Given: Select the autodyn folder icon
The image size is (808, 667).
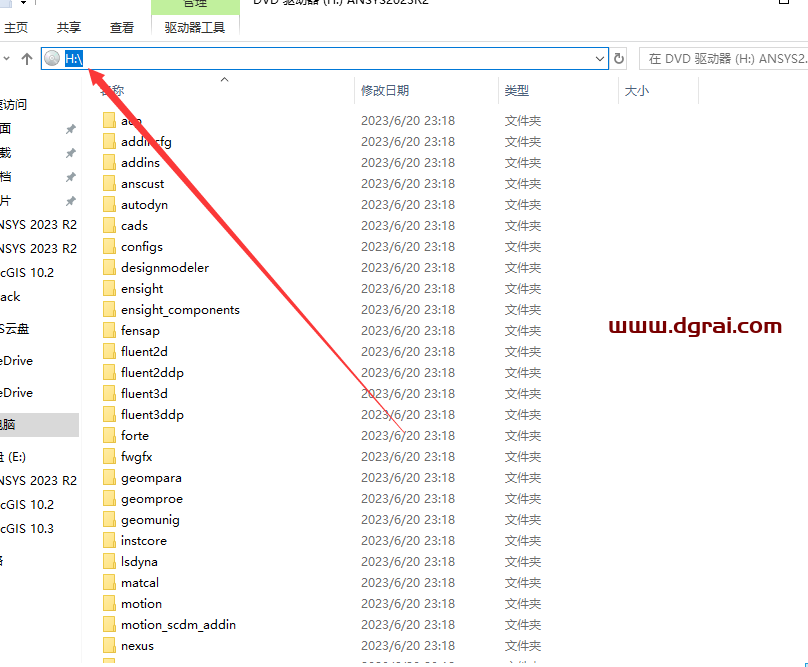Looking at the screenshot, I should (x=109, y=205).
